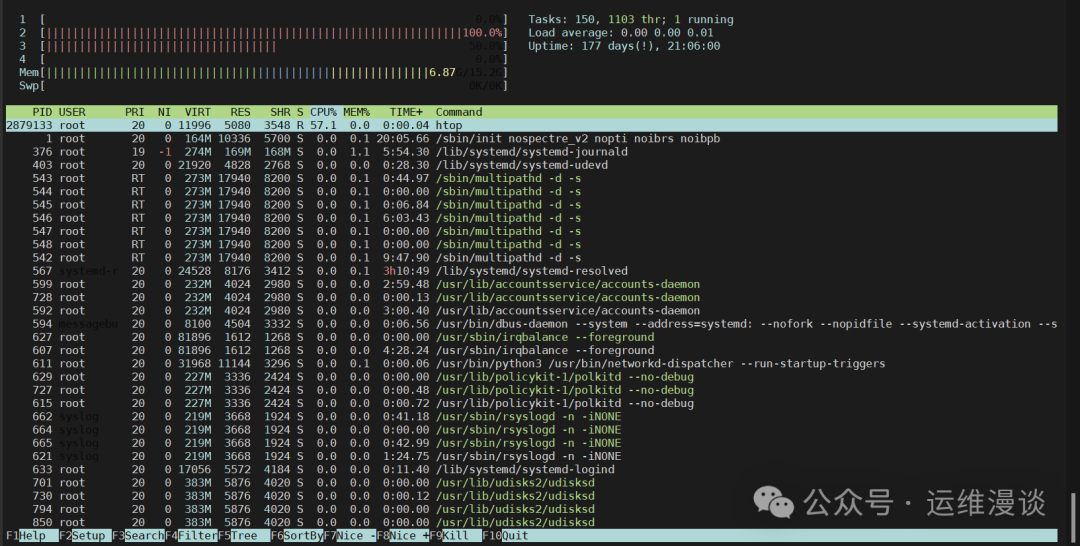Select rsyslogd row PID 662
The width and height of the screenshot is (1080, 546).
pos(532,417)
